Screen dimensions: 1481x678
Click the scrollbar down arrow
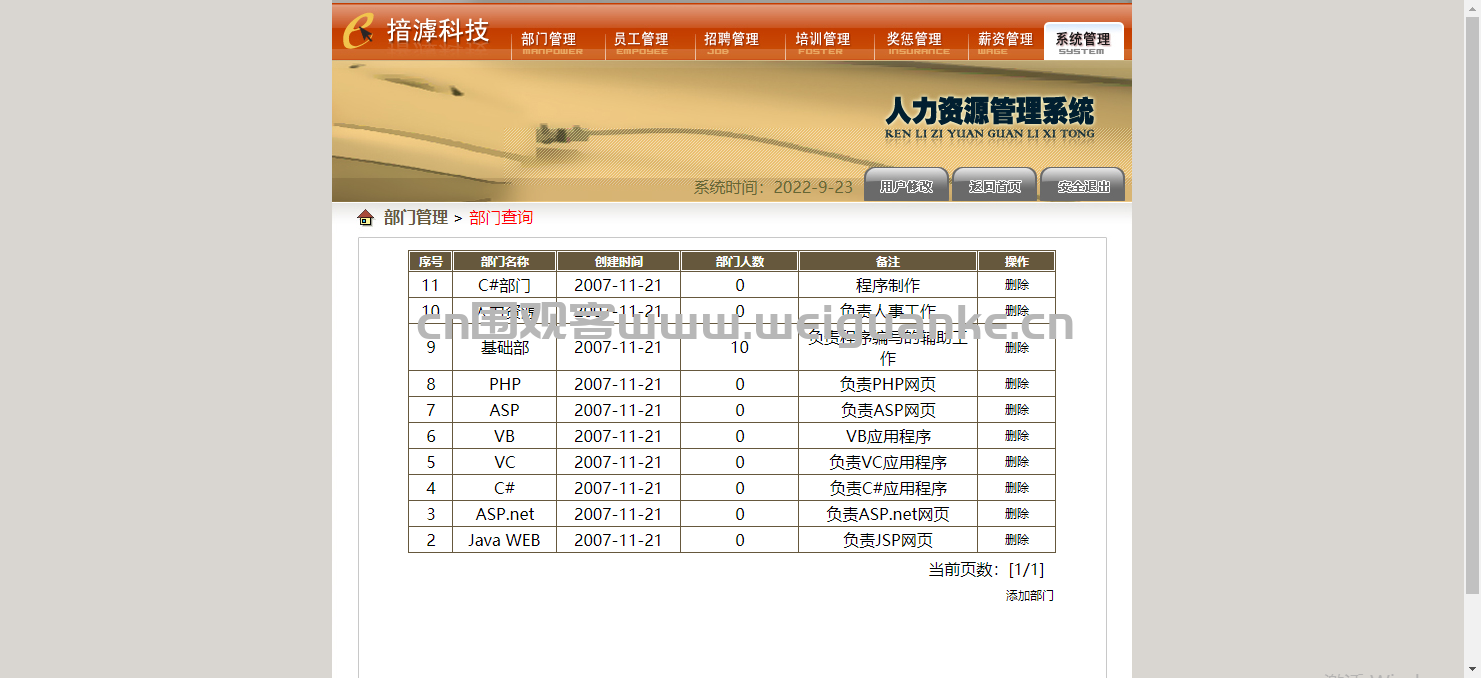click(x=1472, y=669)
